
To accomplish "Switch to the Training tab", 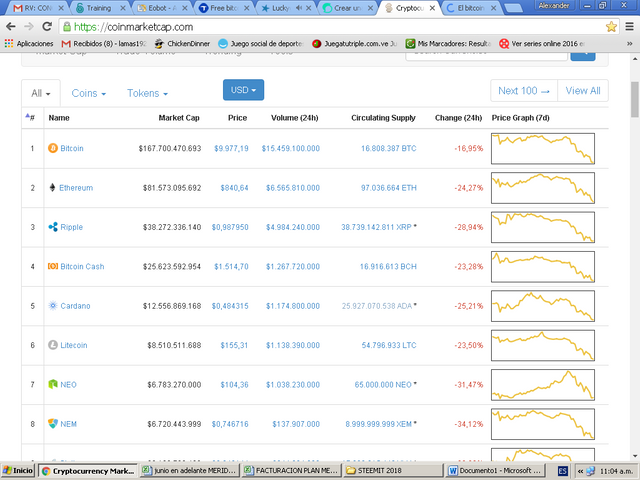I will tap(100, 8).
